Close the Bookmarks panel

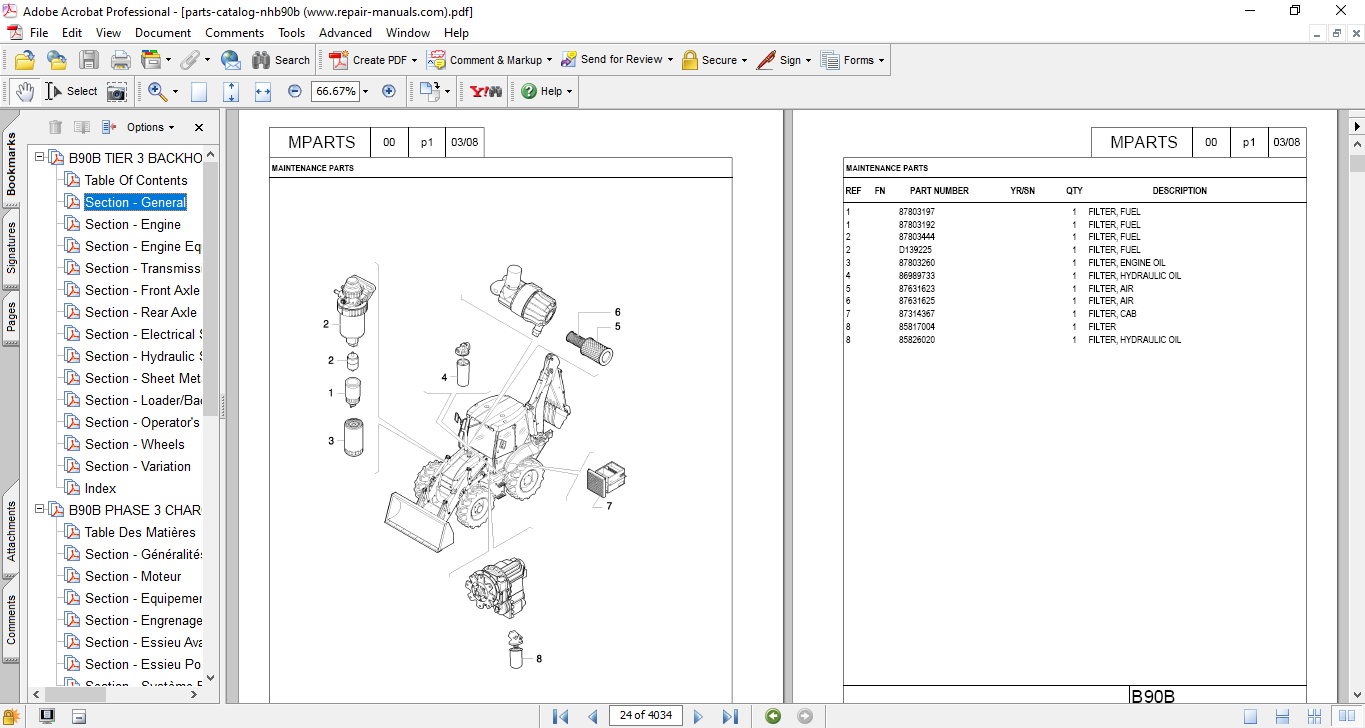(x=199, y=127)
